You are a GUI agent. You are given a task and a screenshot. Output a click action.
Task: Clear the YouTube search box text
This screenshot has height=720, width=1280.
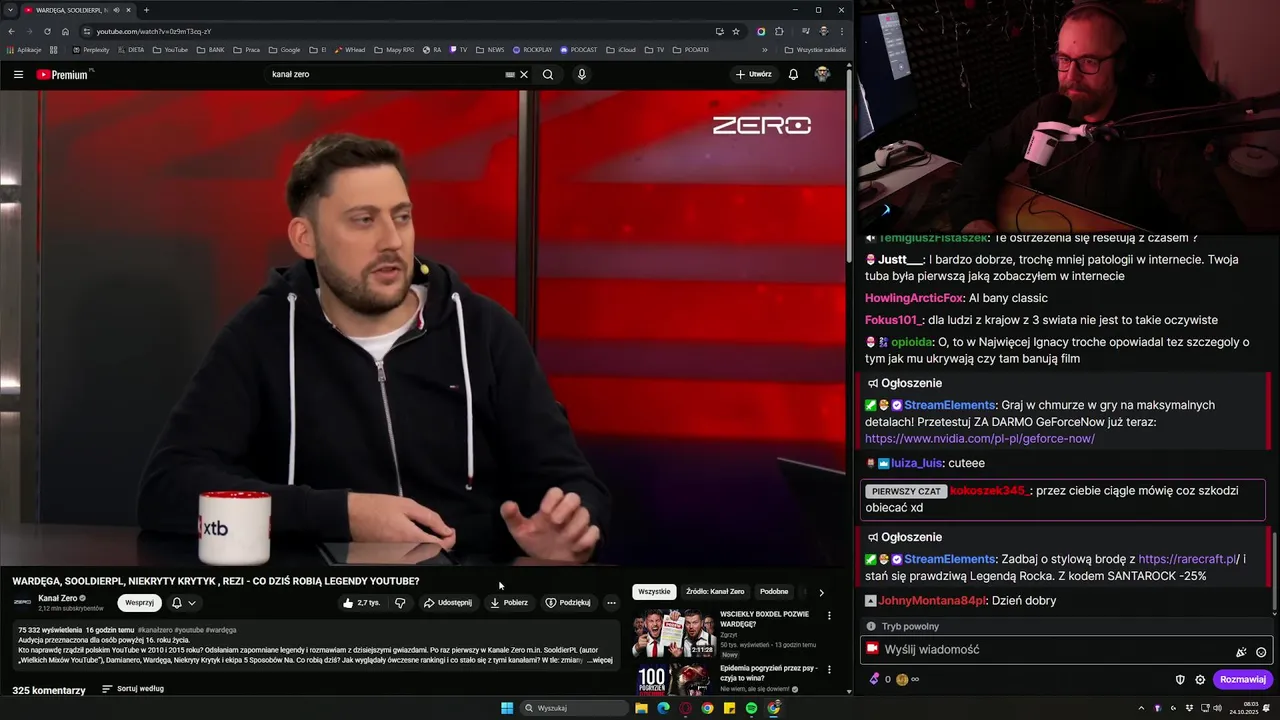(x=524, y=74)
